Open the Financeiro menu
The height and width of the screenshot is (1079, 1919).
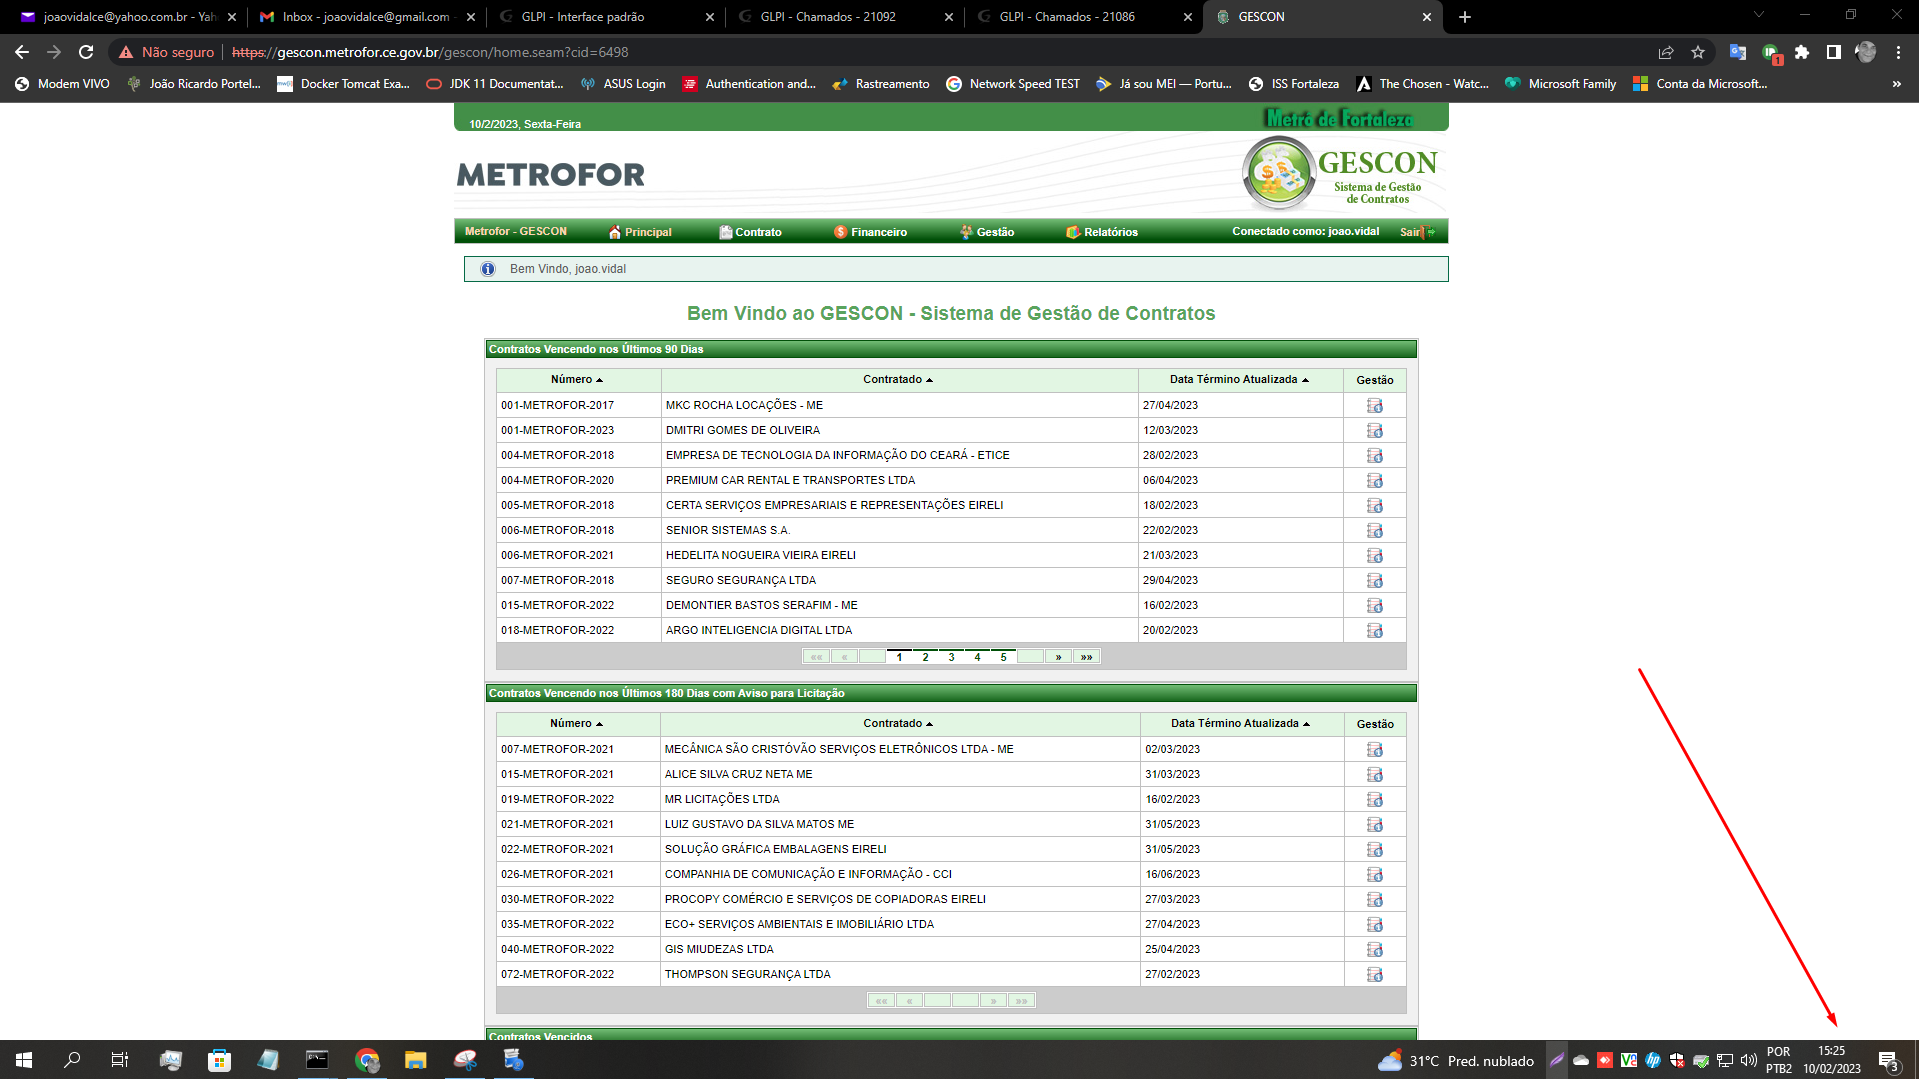pyautogui.click(x=870, y=232)
